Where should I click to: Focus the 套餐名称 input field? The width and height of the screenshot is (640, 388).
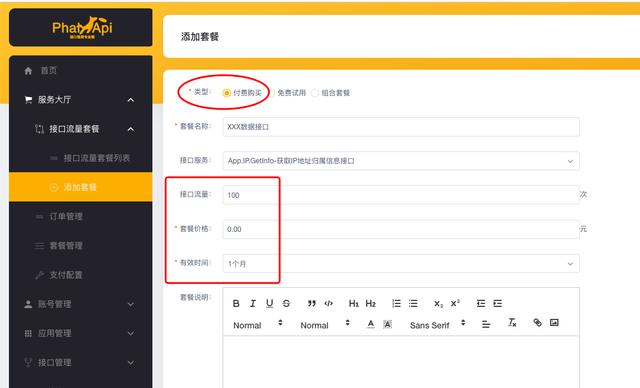(x=401, y=127)
